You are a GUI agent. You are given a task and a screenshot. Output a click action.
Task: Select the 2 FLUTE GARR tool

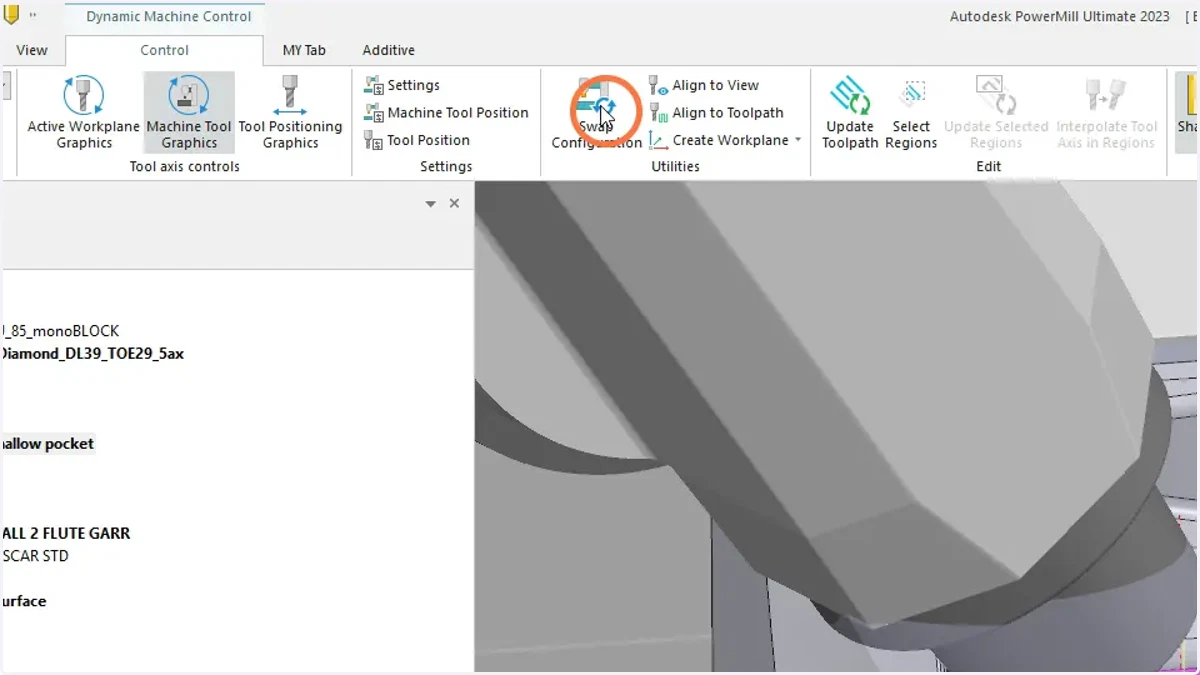pos(66,534)
